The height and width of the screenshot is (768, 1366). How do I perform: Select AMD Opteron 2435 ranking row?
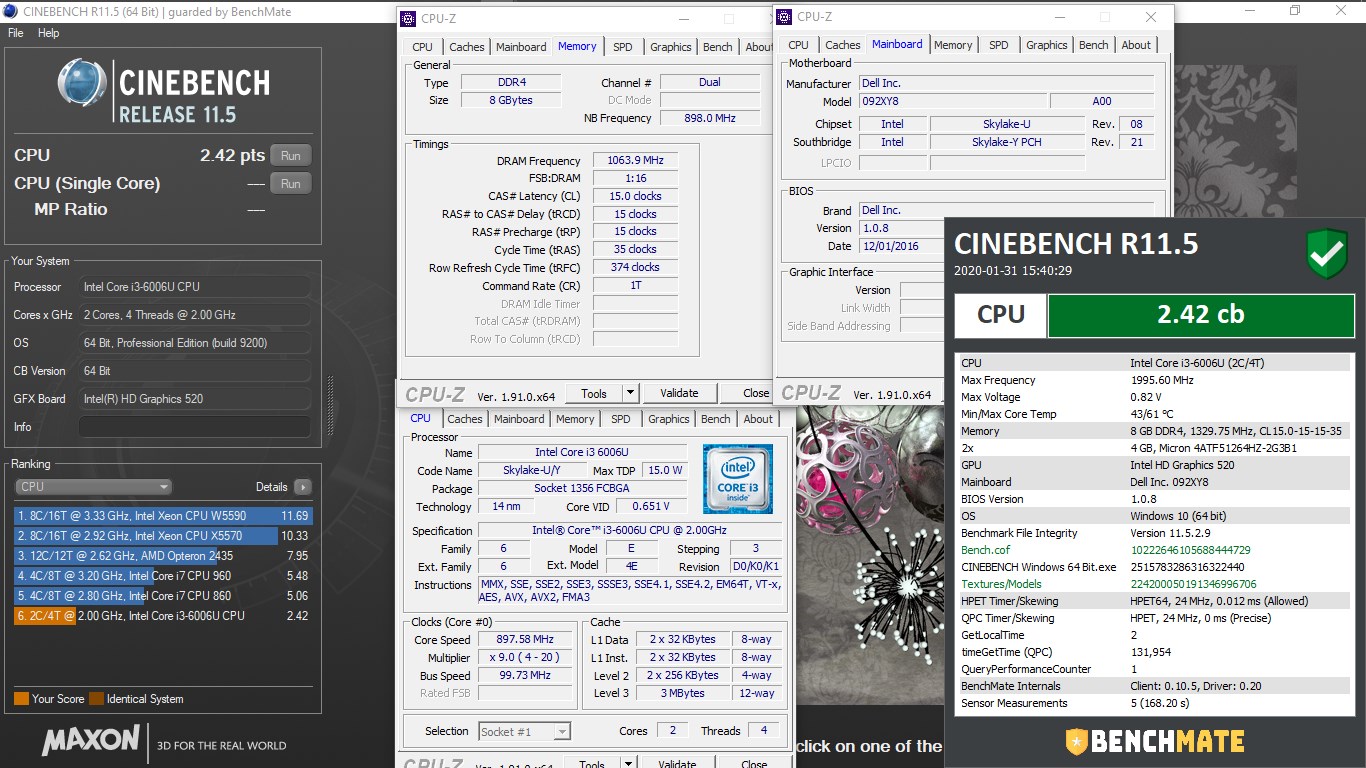click(163, 556)
